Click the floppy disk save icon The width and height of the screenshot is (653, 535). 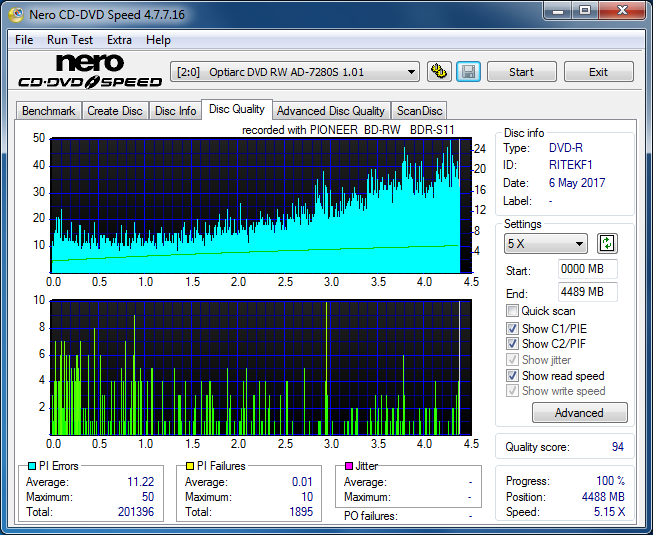click(x=469, y=72)
